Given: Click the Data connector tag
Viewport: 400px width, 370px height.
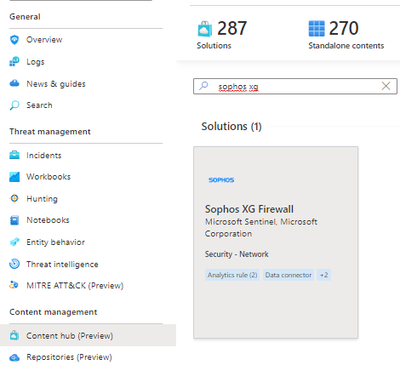Looking at the screenshot, I should coord(288,275).
